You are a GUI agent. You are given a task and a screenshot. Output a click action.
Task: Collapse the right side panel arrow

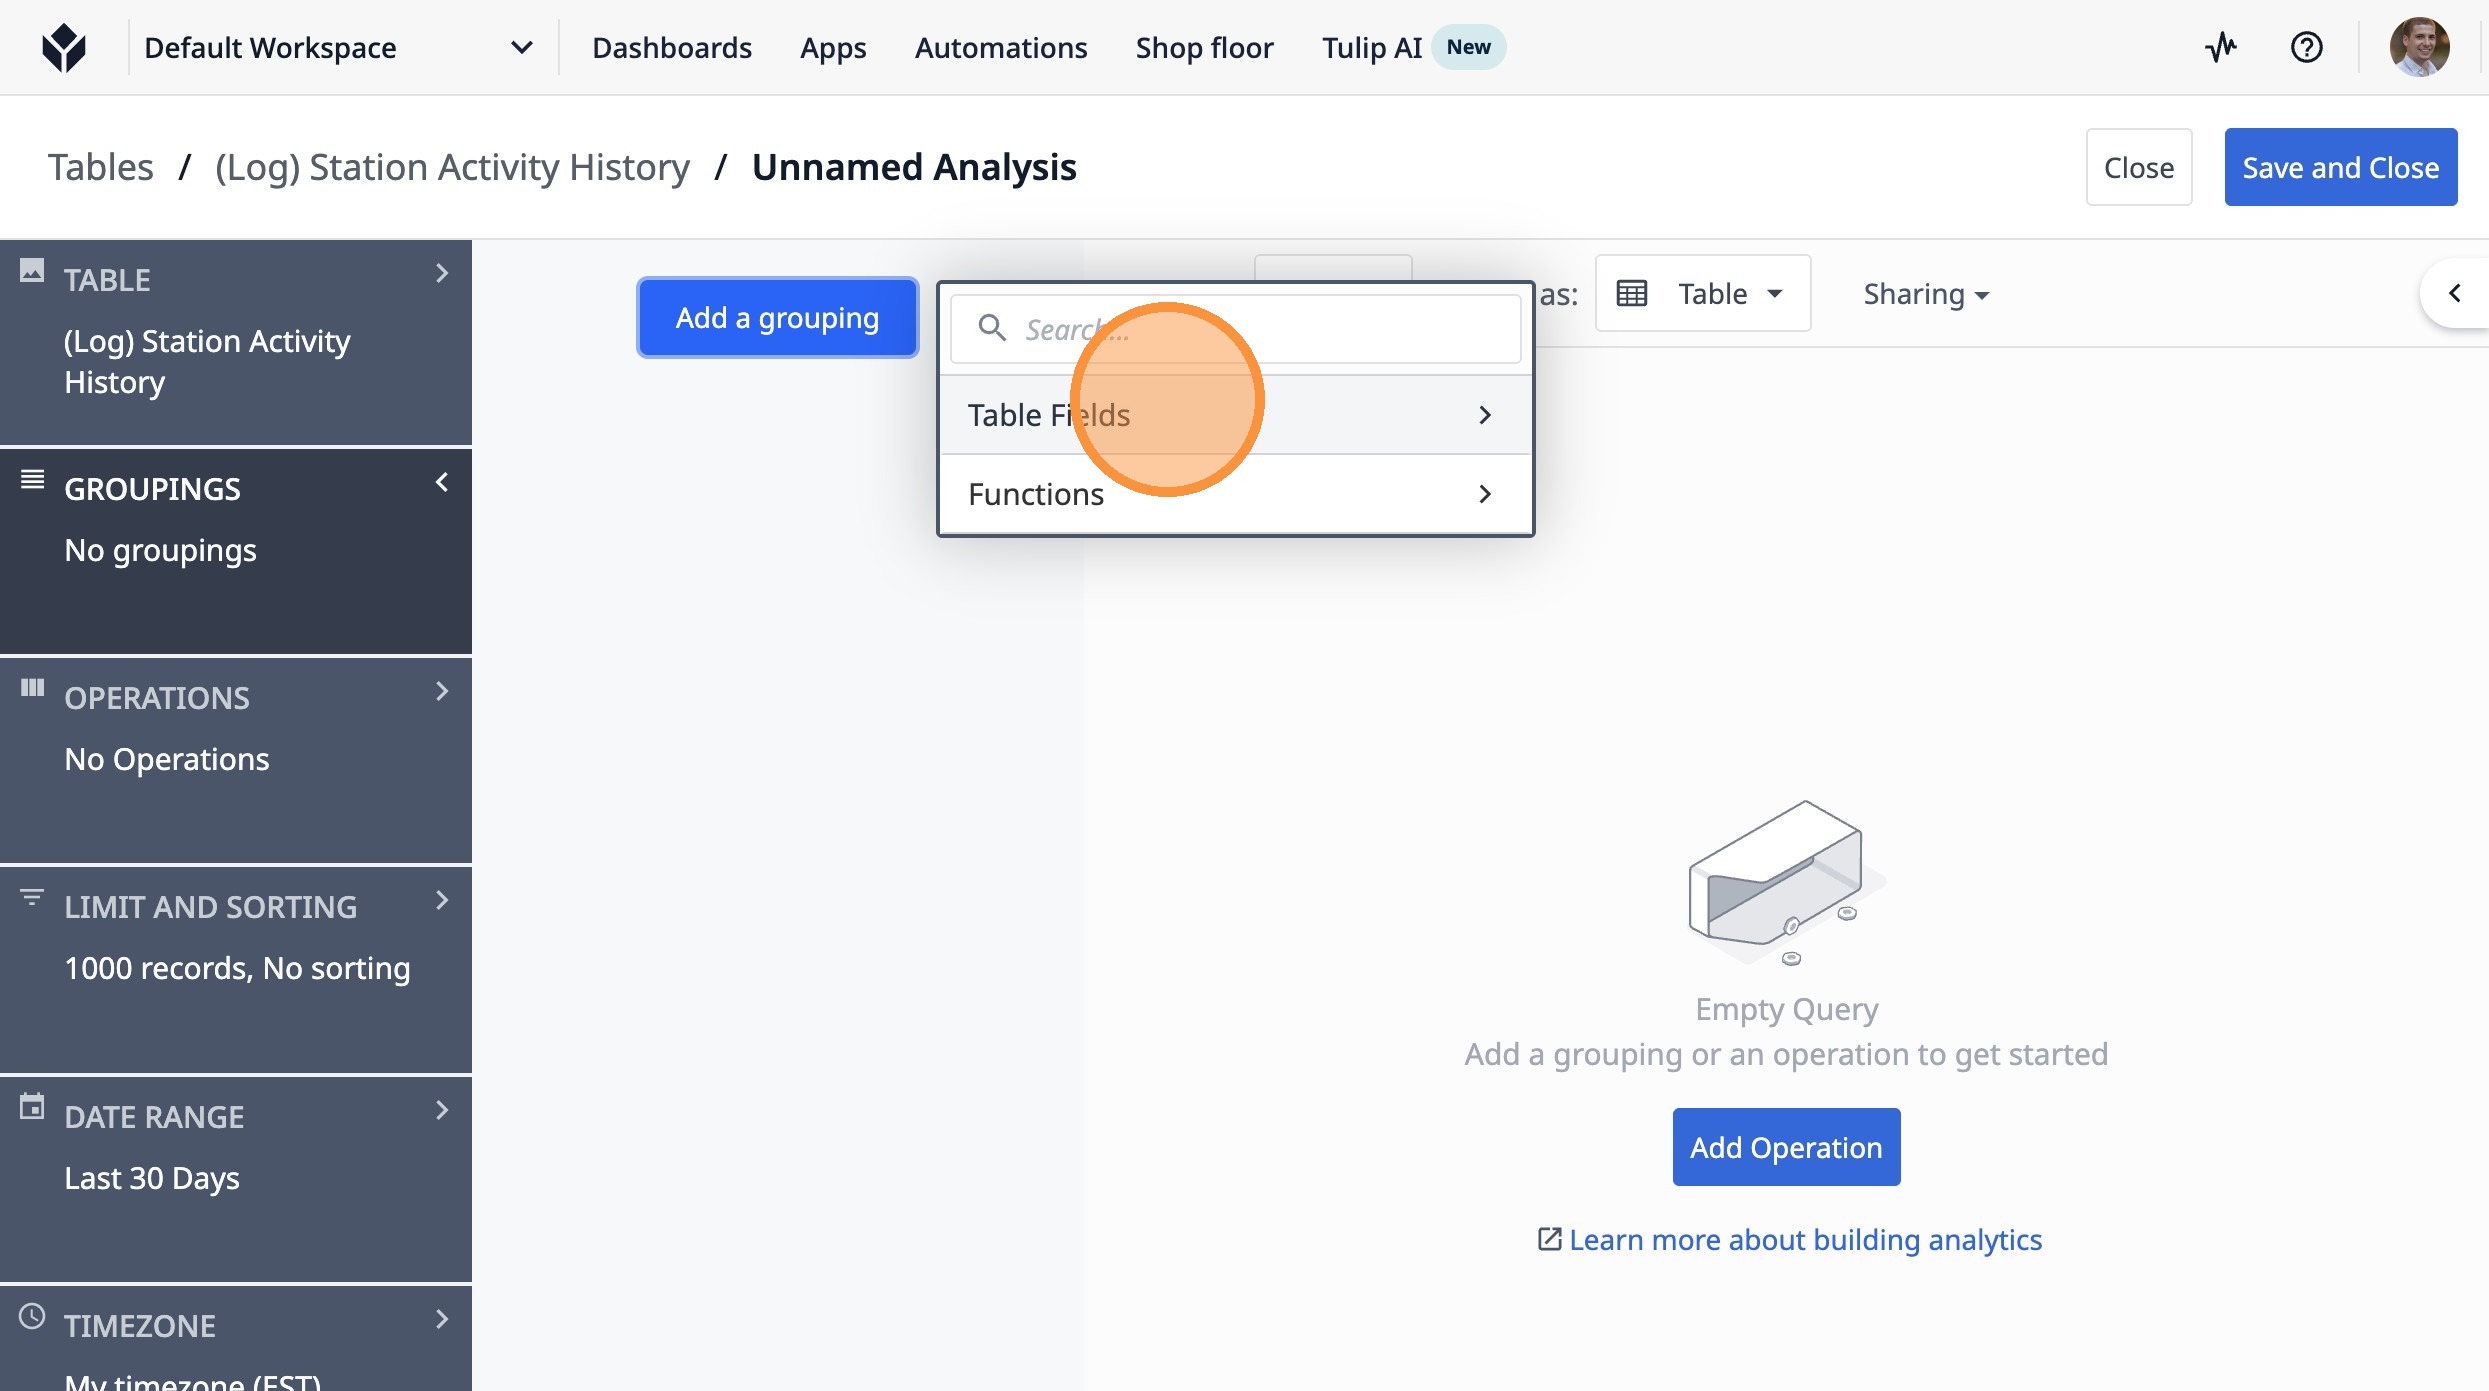click(2454, 293)
